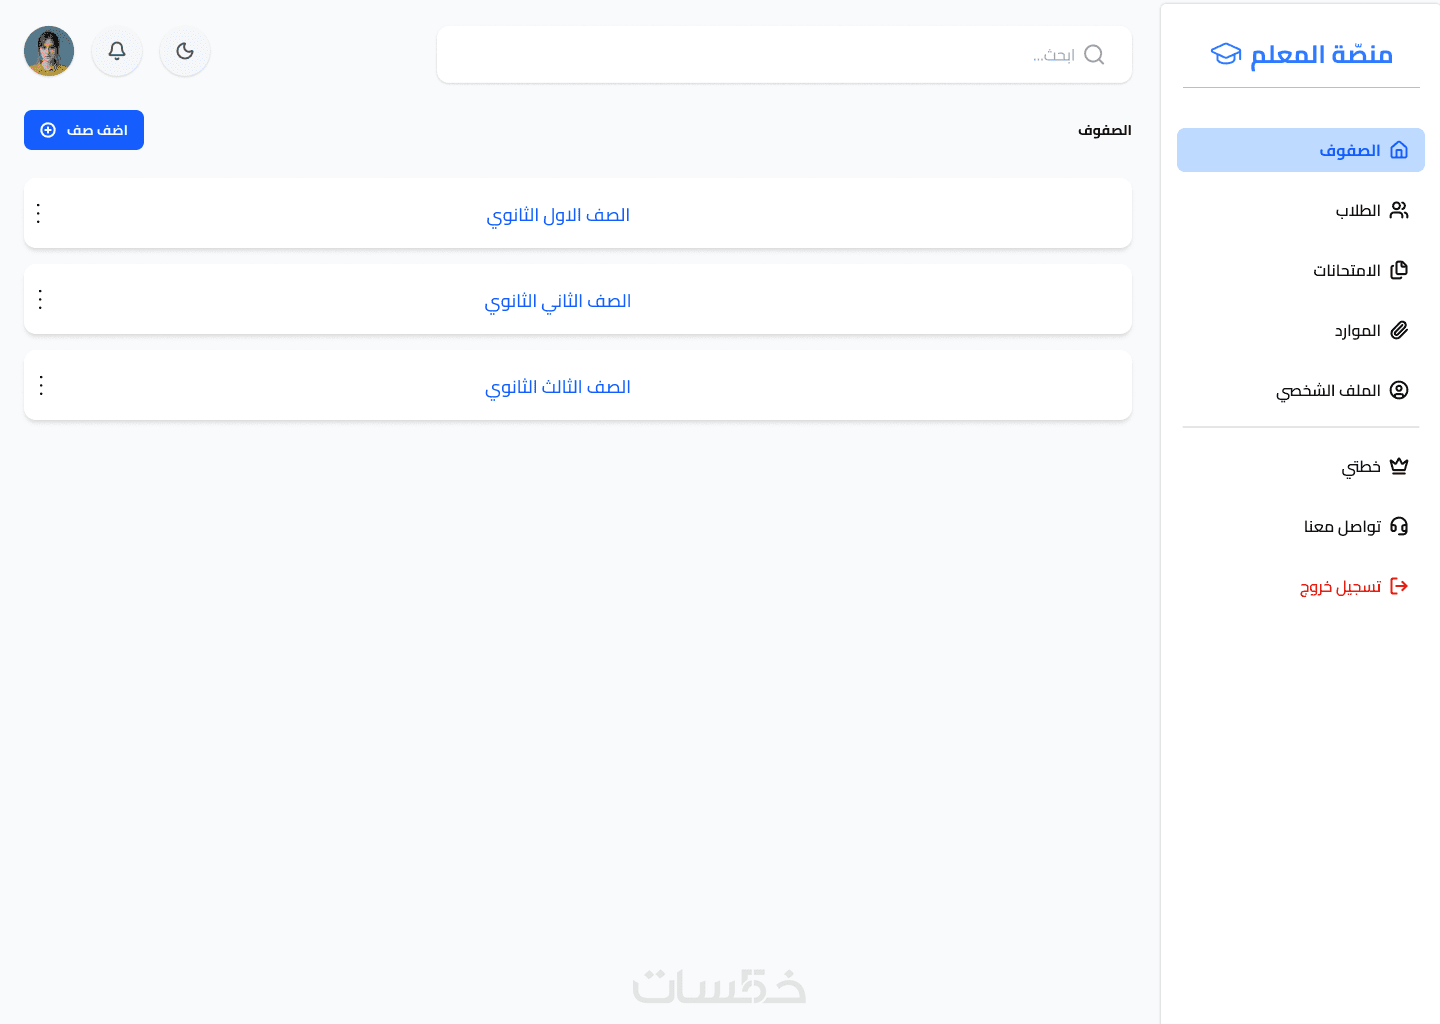1440x1024 pixels.
Task: Open the الصف الثالث الثانوي class link
Action: (558, 387)
